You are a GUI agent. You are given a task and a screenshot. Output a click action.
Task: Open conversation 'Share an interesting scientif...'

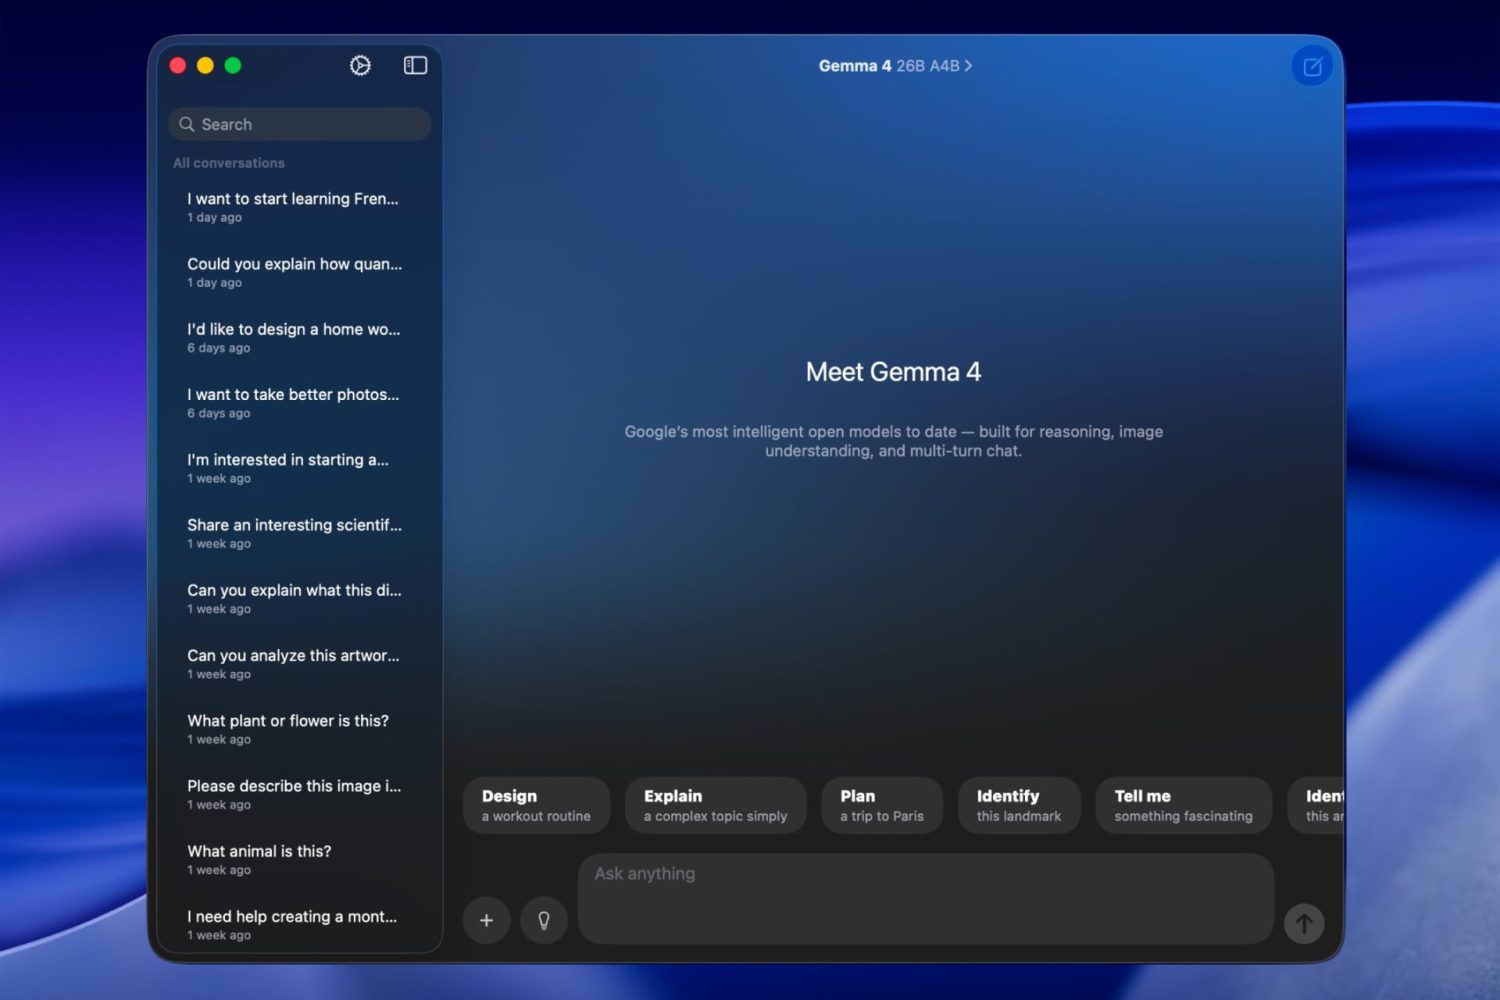pyautogui.click(x=300, y=533)
